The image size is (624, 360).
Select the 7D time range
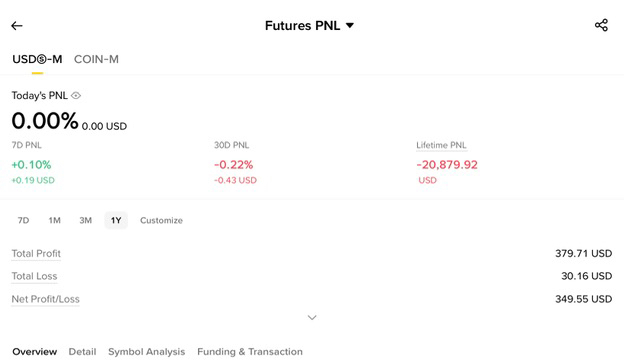point(23,220)
